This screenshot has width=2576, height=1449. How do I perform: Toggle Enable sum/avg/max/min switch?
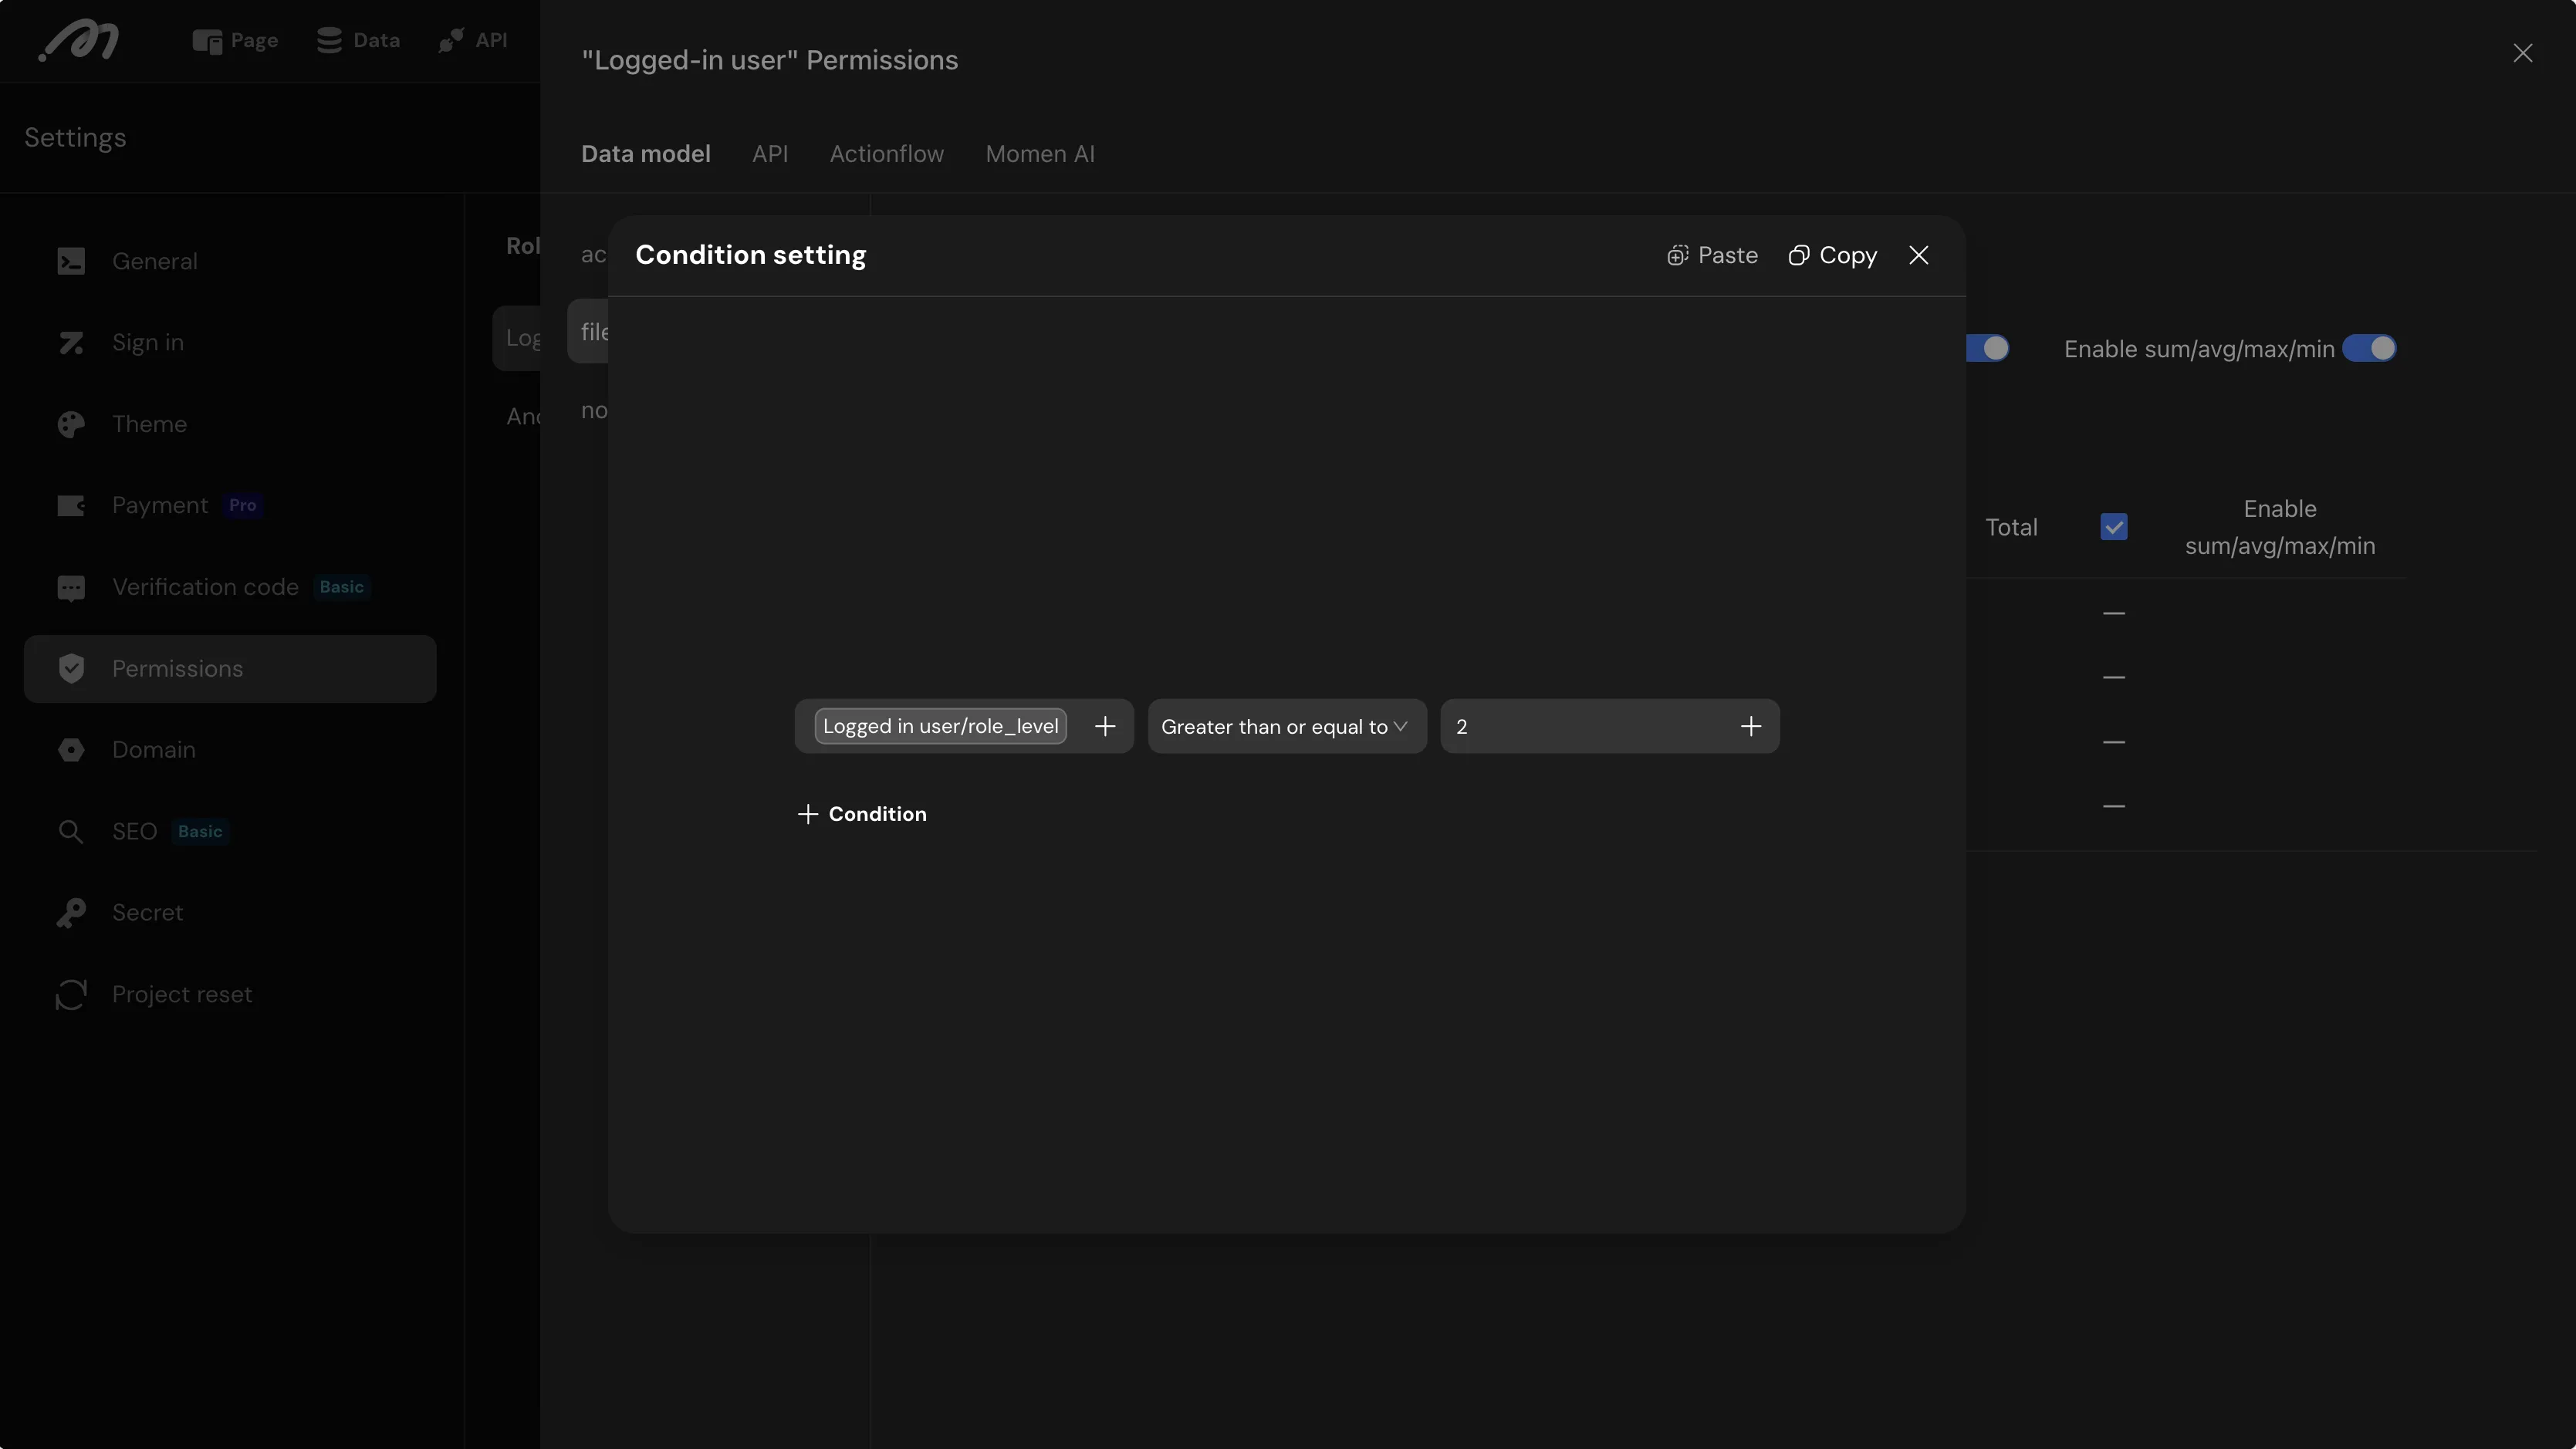pyautogui.click(x=2370, y=349)
